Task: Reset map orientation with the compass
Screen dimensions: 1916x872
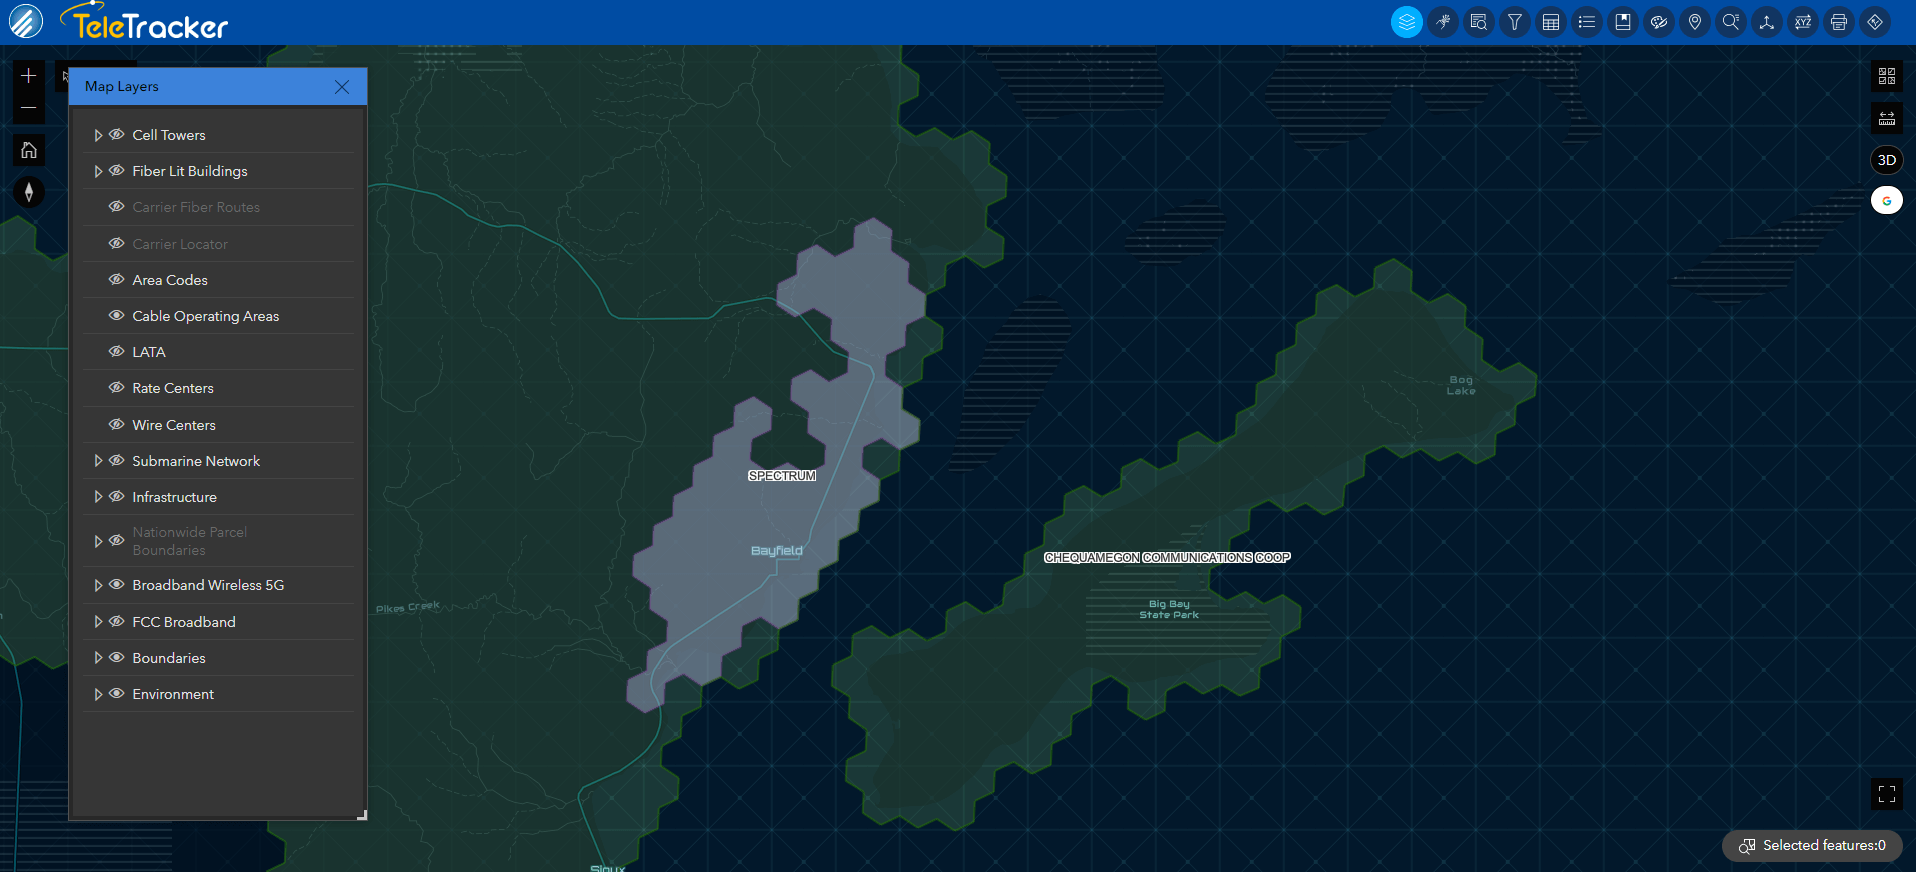Action: tap(29, 192)
